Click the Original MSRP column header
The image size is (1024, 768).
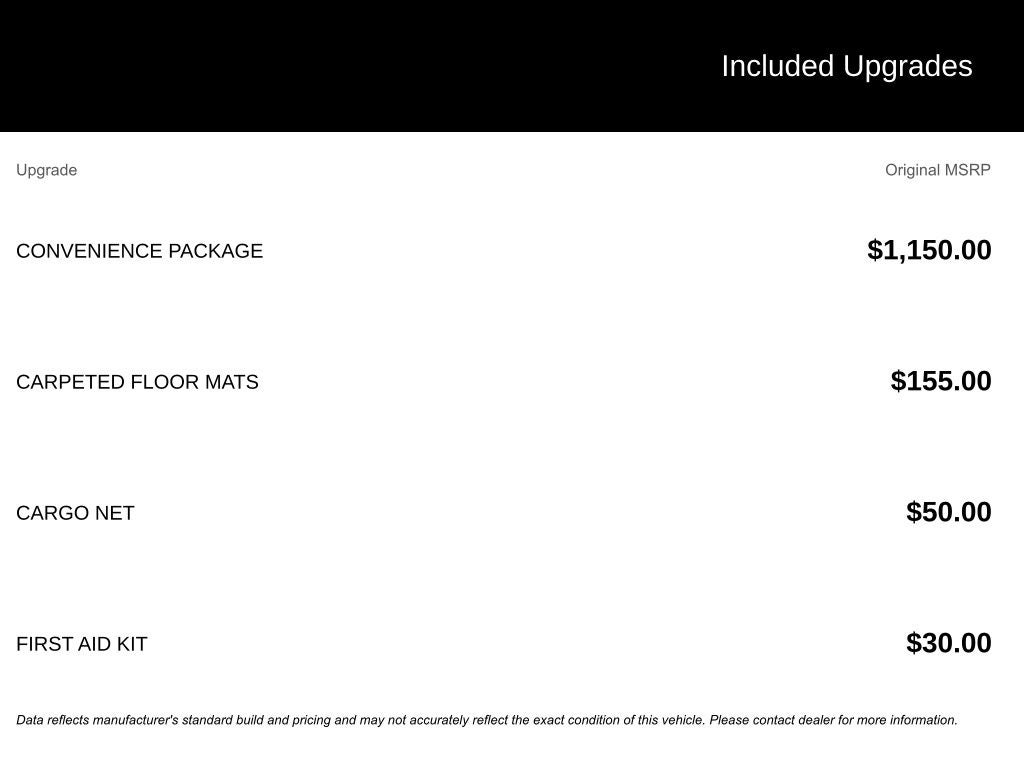[x=937, y=170]
